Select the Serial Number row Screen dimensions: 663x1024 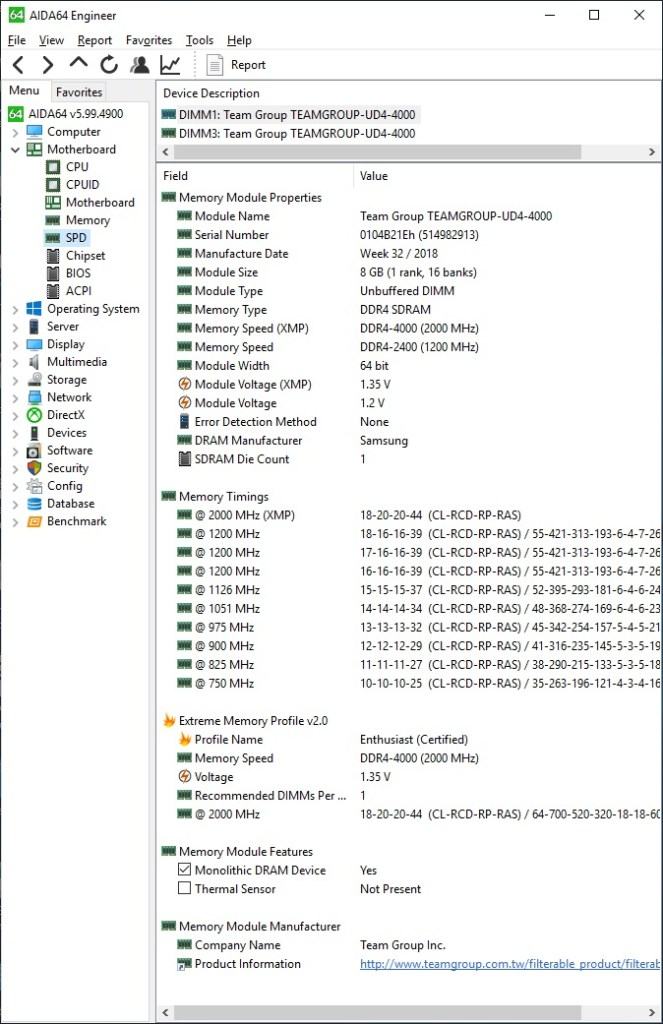411,234
